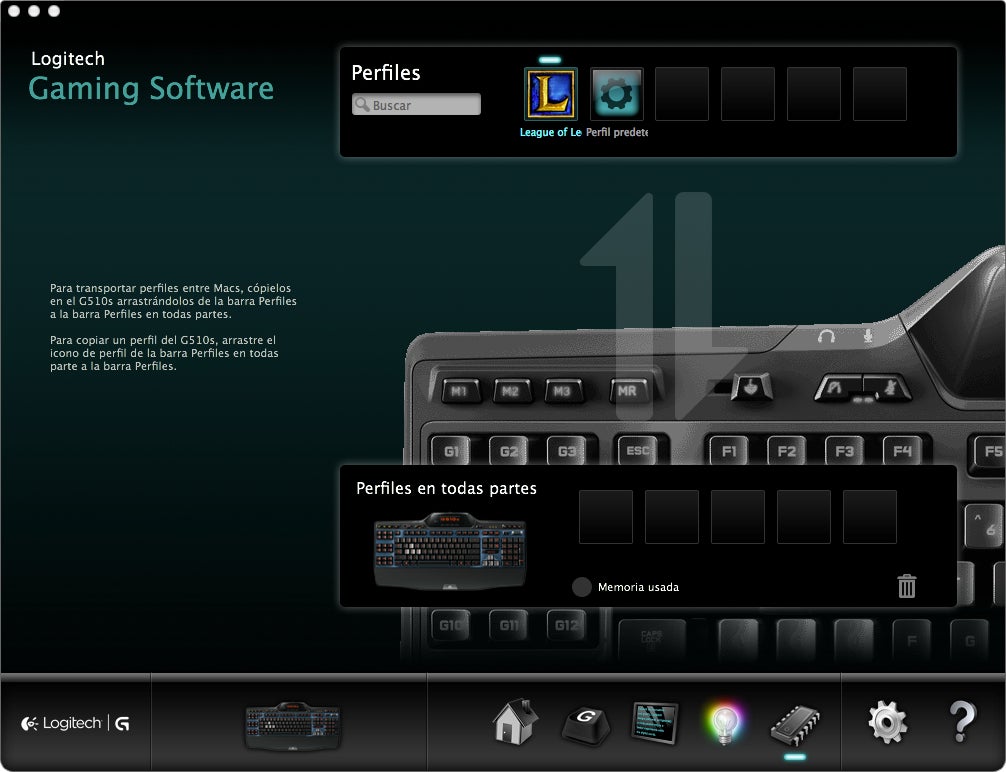The width and height of the screenshot is (1006, 772).
Task: Select the Perfil predeterminado gear profile
Action: (x=617, y=94)
